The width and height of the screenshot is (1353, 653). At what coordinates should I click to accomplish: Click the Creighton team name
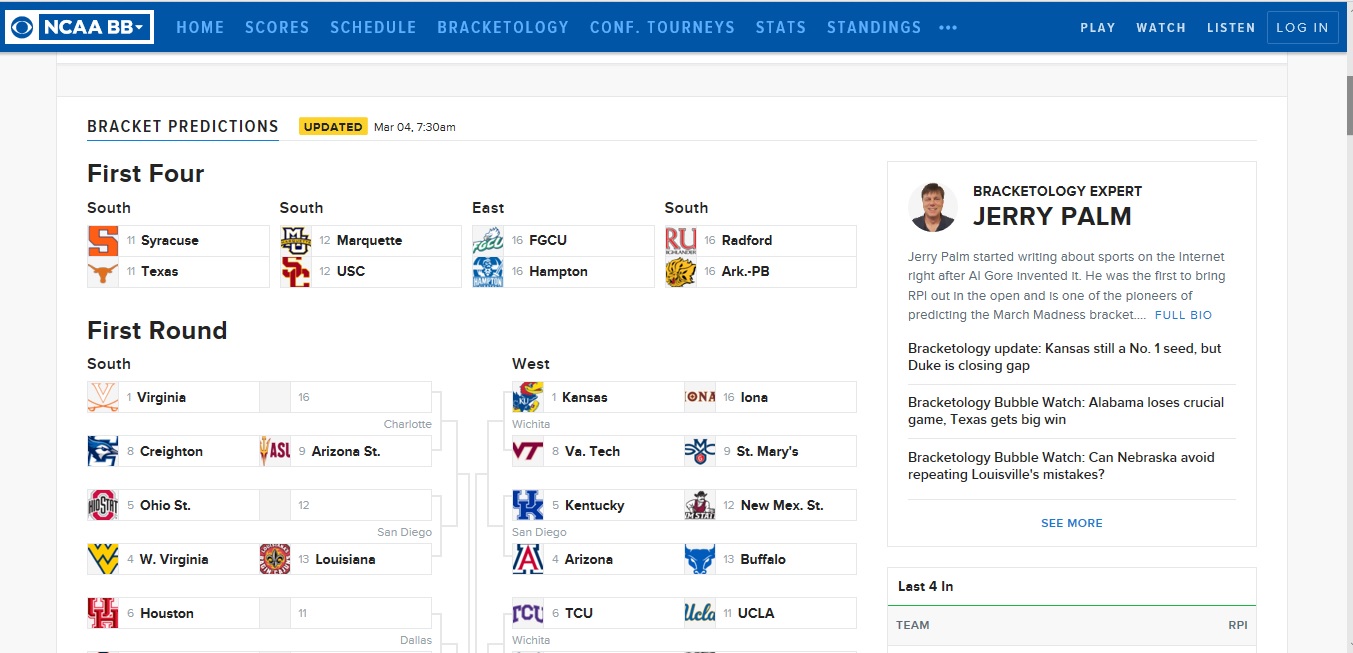(171, 451)
